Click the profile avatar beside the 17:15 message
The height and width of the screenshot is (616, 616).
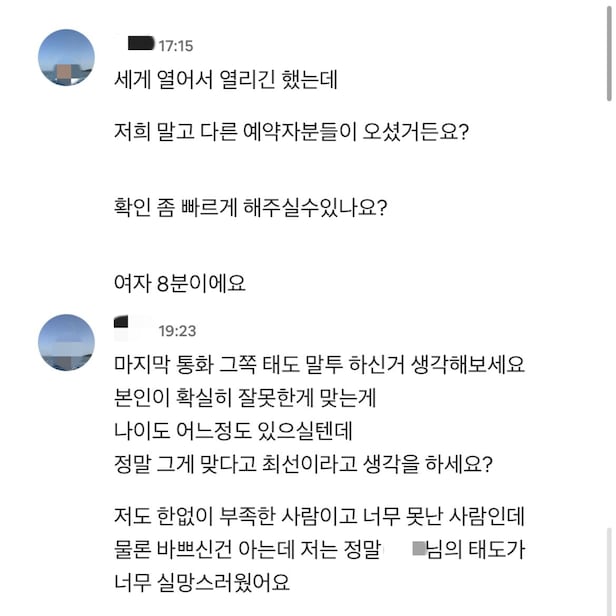point(66,58)
